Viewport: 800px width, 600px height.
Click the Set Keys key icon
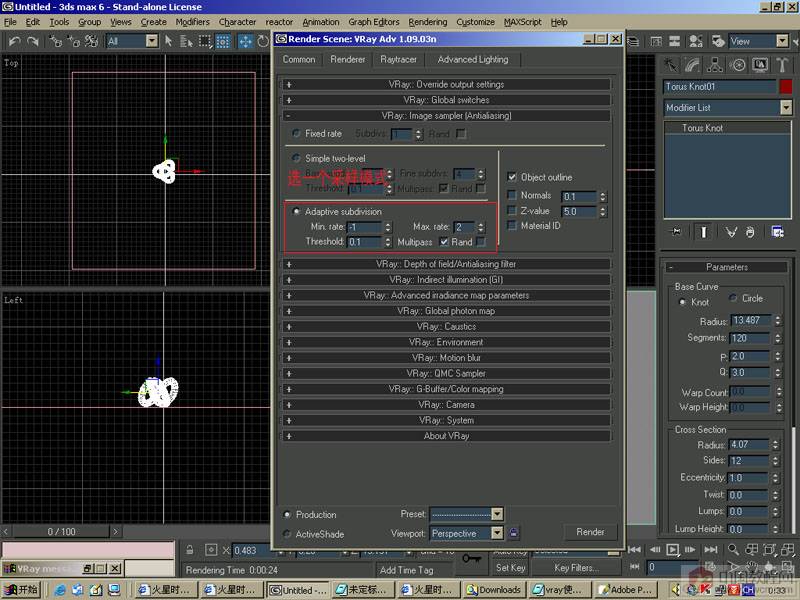[x=471, y=559]
